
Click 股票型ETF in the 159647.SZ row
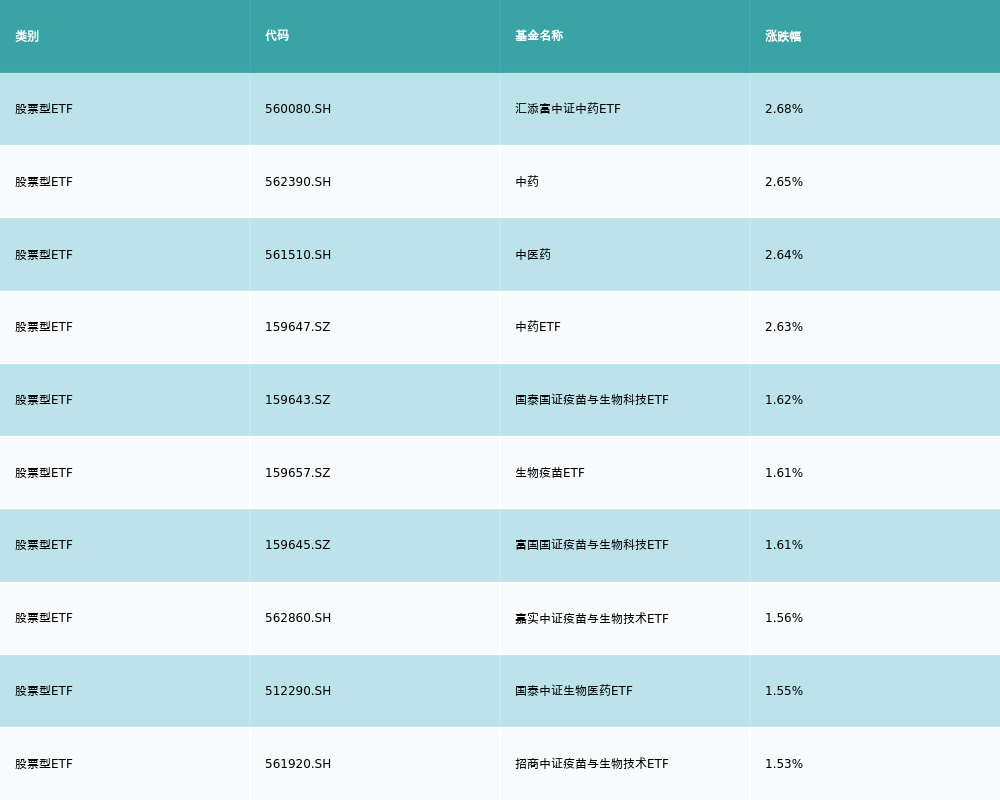44,327
